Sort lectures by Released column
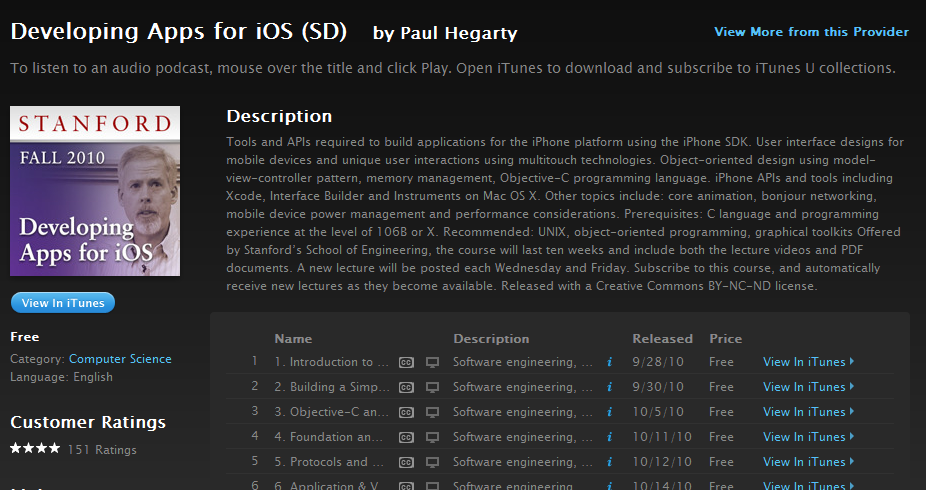The height and width of the screenshot is (490, 926). (662, 339)
